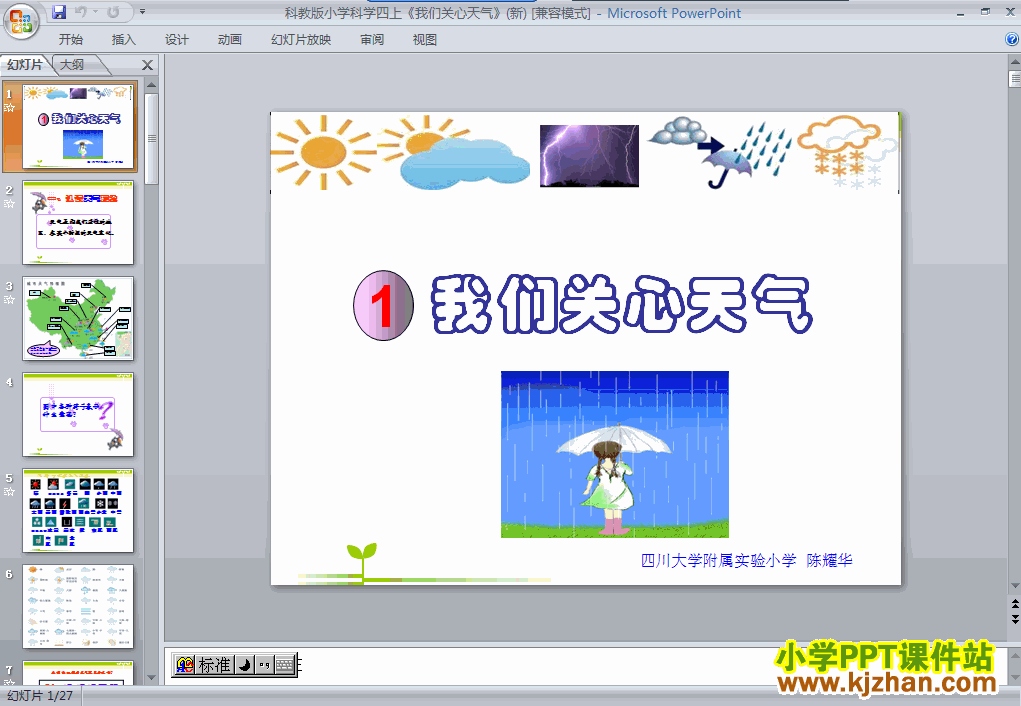The height and width of the screenshot is (706, 1021).
Task: Restore down the PowerPoint window
Action: coord(985,12)
